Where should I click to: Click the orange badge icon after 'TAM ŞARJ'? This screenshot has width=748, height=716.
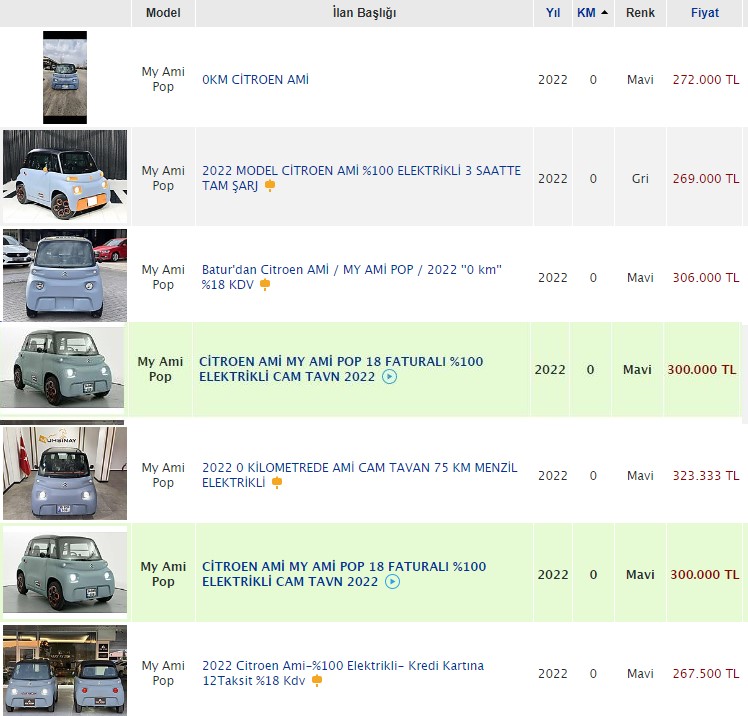click(x=270, y=186)
